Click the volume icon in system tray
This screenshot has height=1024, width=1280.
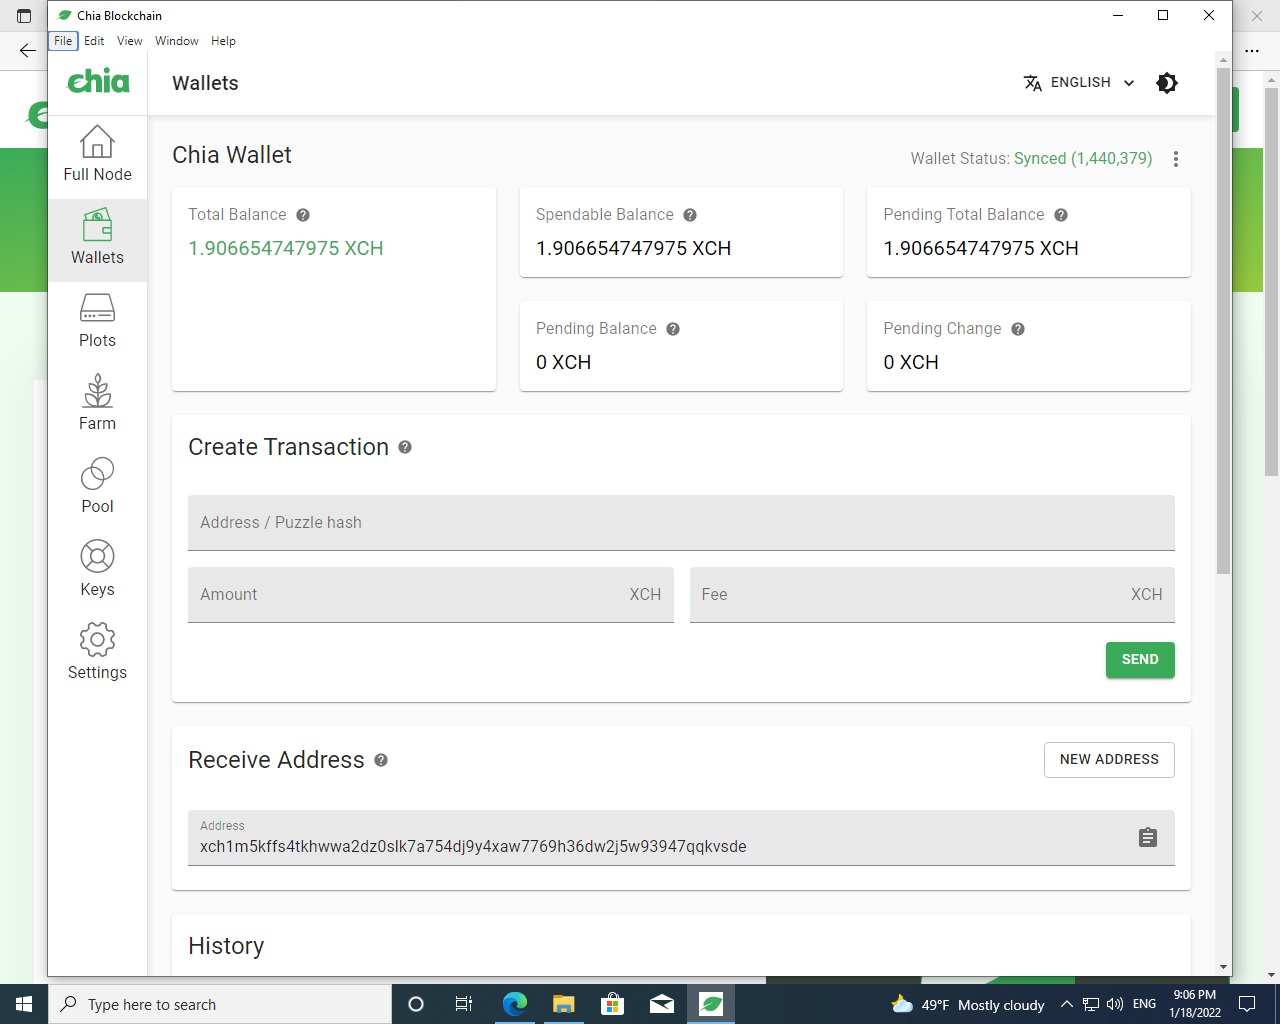pyautogui.click(x=1115, y=1004)
